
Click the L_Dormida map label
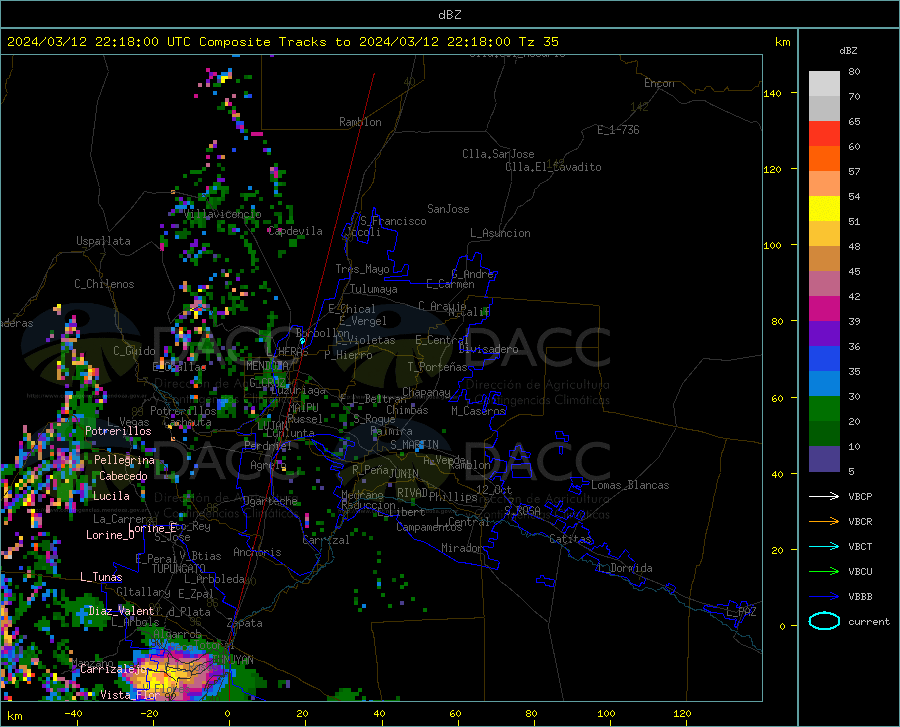pyautogui.click(x=624, y=568)
